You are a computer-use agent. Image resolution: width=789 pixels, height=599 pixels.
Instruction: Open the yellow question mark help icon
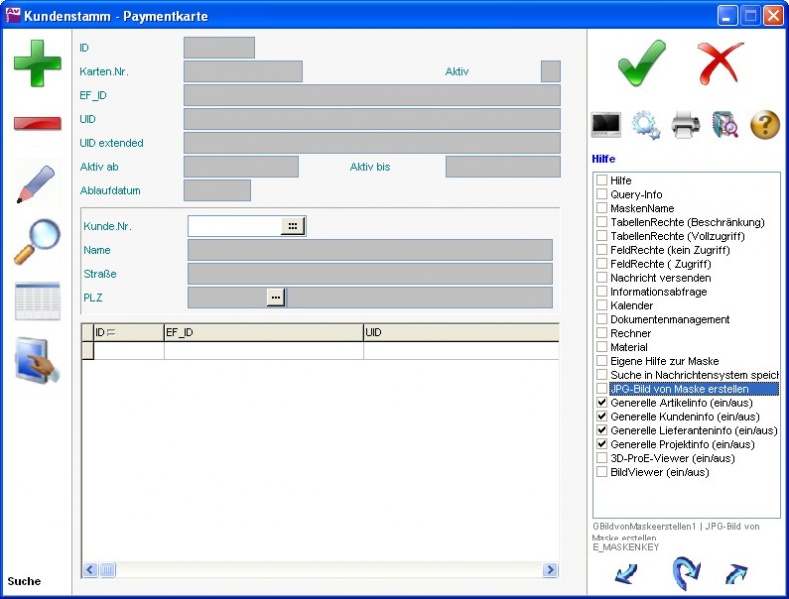(765, 125)
